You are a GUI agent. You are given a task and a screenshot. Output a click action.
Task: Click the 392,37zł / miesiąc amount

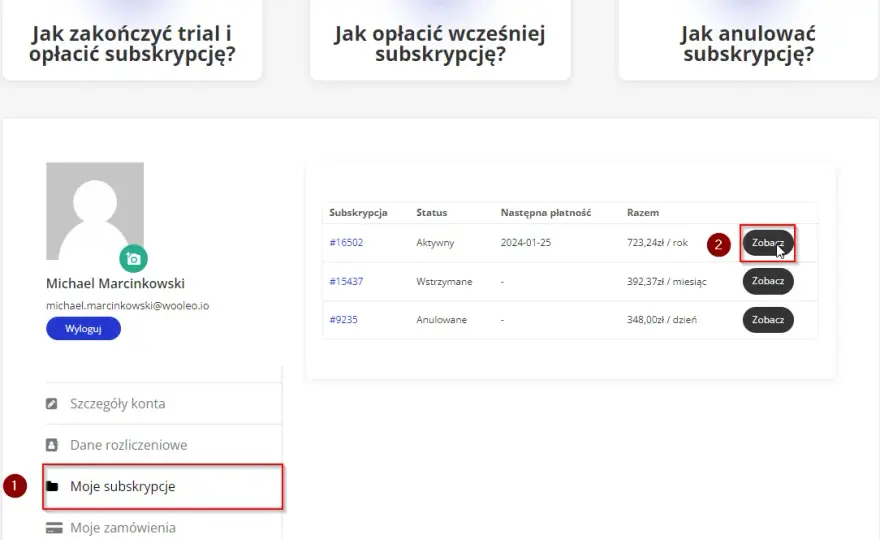click(667, 281)
